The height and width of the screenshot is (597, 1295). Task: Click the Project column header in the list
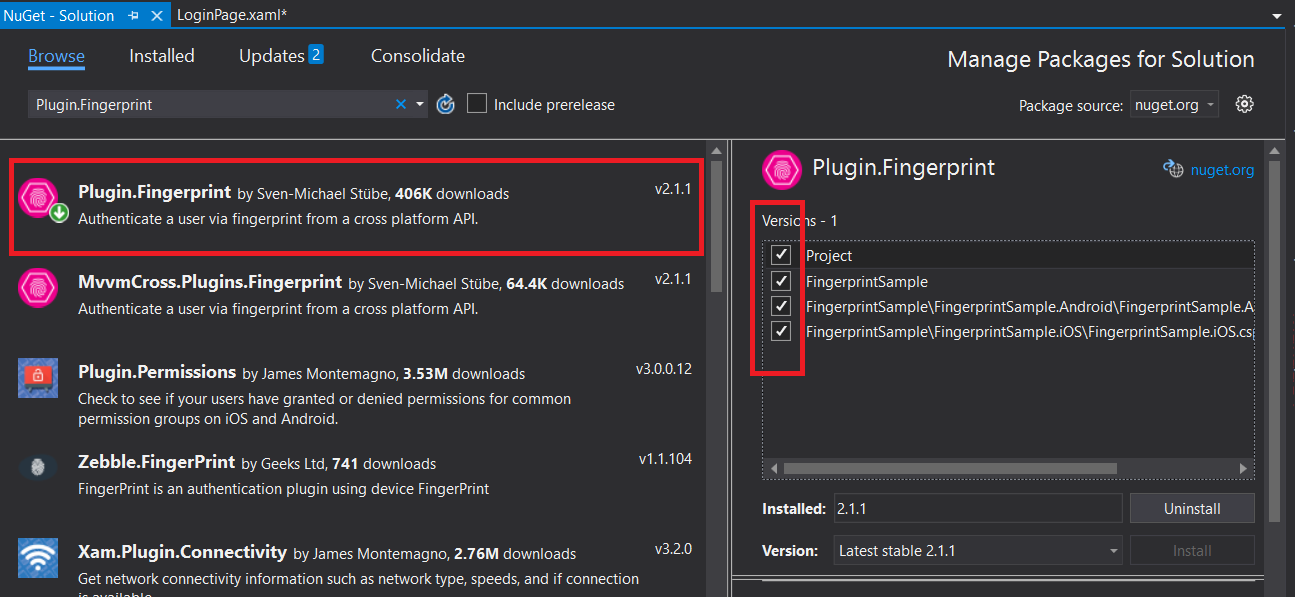829,256
